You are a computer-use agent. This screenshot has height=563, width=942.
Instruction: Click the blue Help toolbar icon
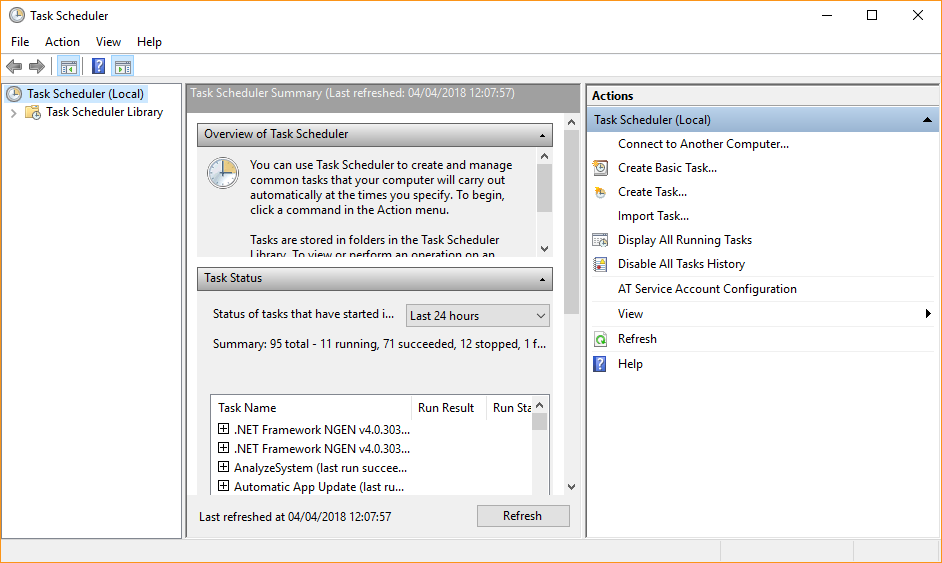[99, 66]
